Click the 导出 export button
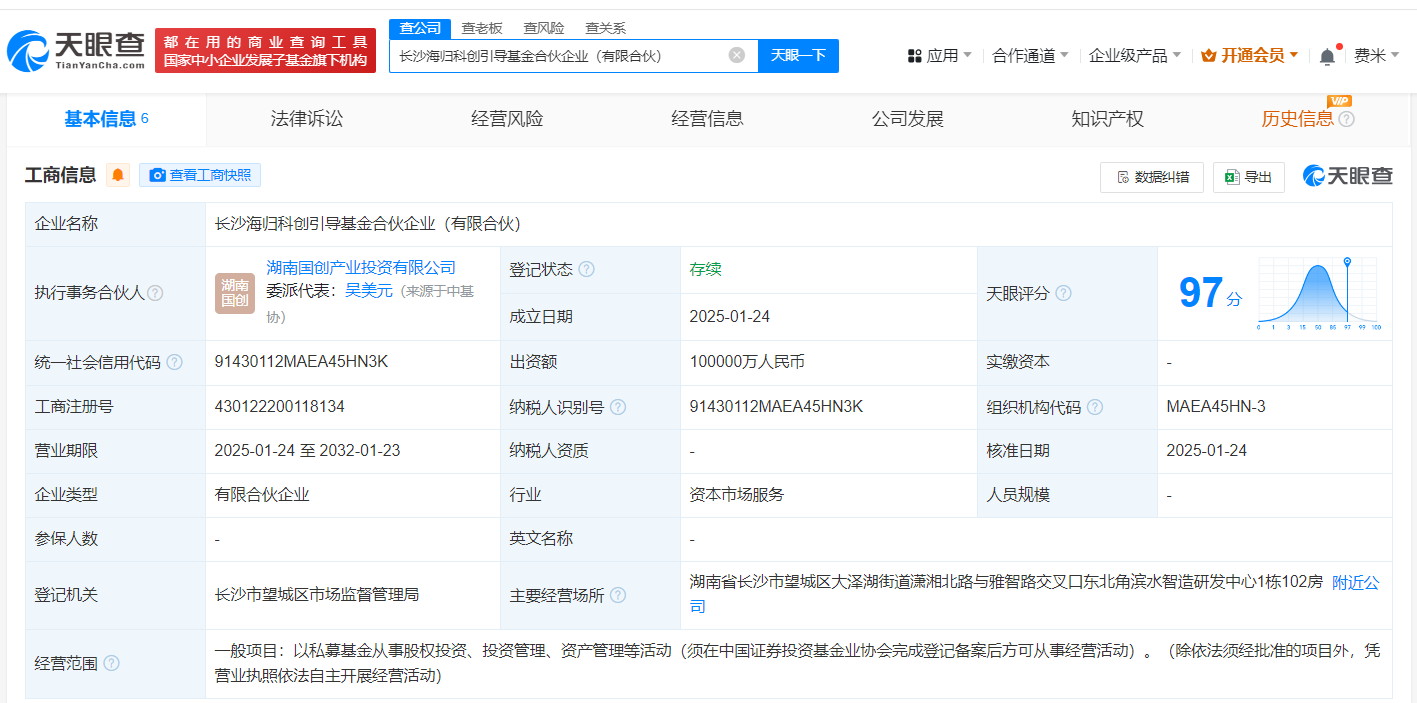Image resolution: width=1417 pixels, height=703 pixels. coord(1248,177)
